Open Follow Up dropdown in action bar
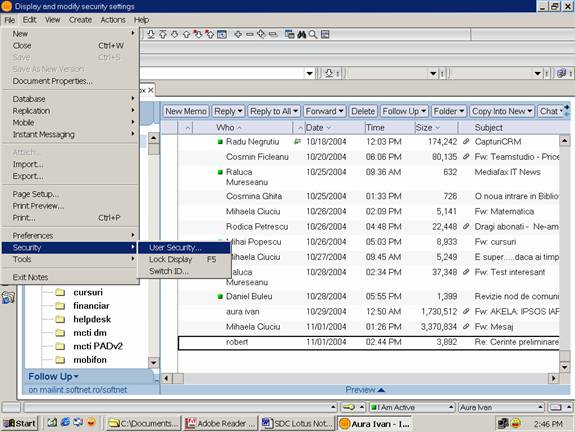The height and width of the screenshot is (432, 575). (404, 111)
